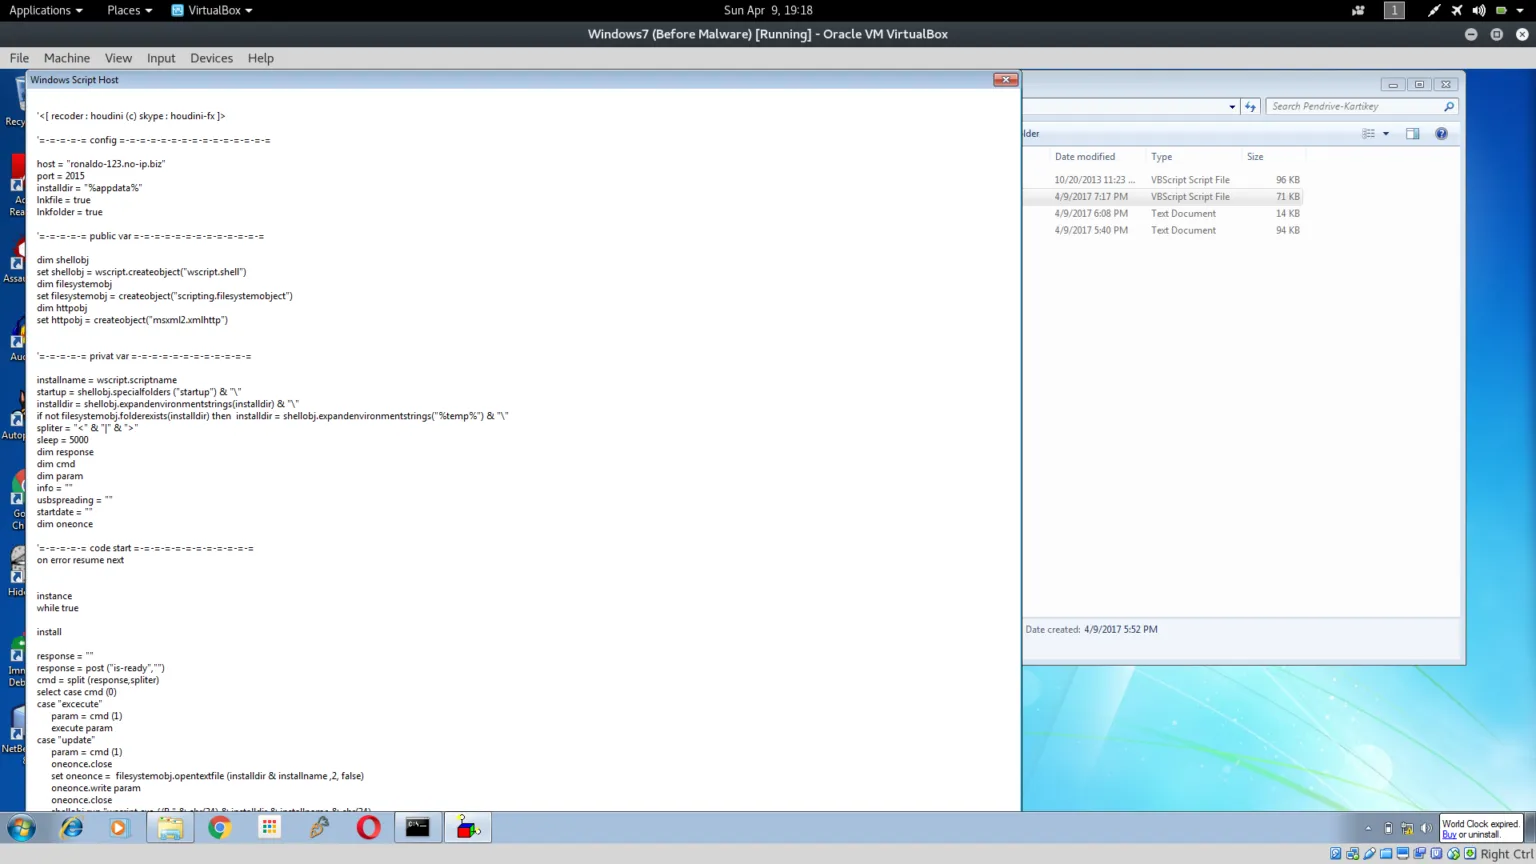
Task: Click VirtualBox mouse integration status icon
Action: click(x=1453, y=854)
